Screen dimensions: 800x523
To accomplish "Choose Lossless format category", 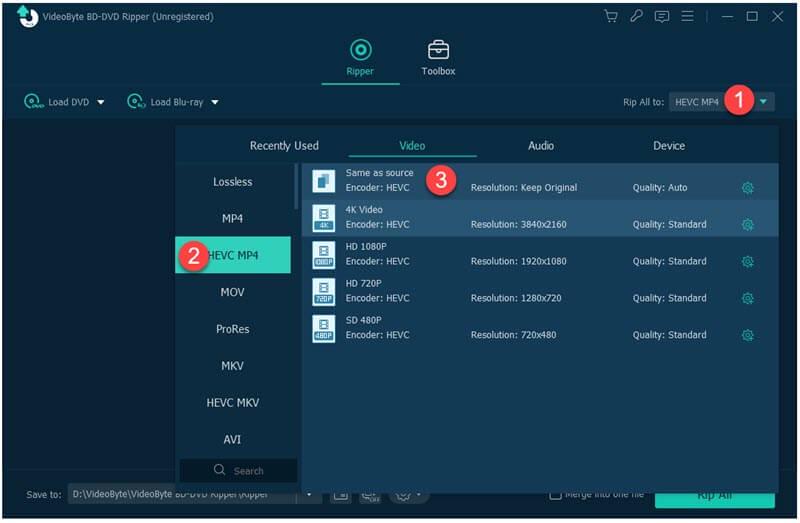I will coord(233,182).
